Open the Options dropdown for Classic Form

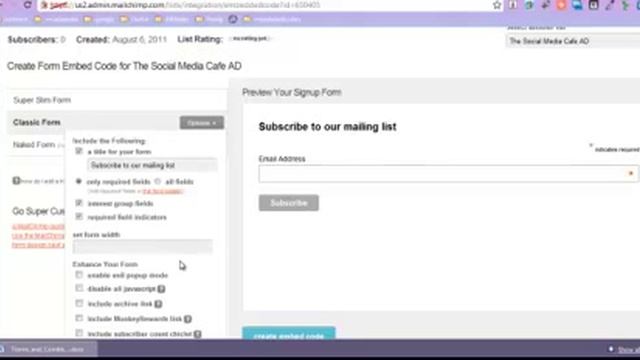click(x=202, y=122)
